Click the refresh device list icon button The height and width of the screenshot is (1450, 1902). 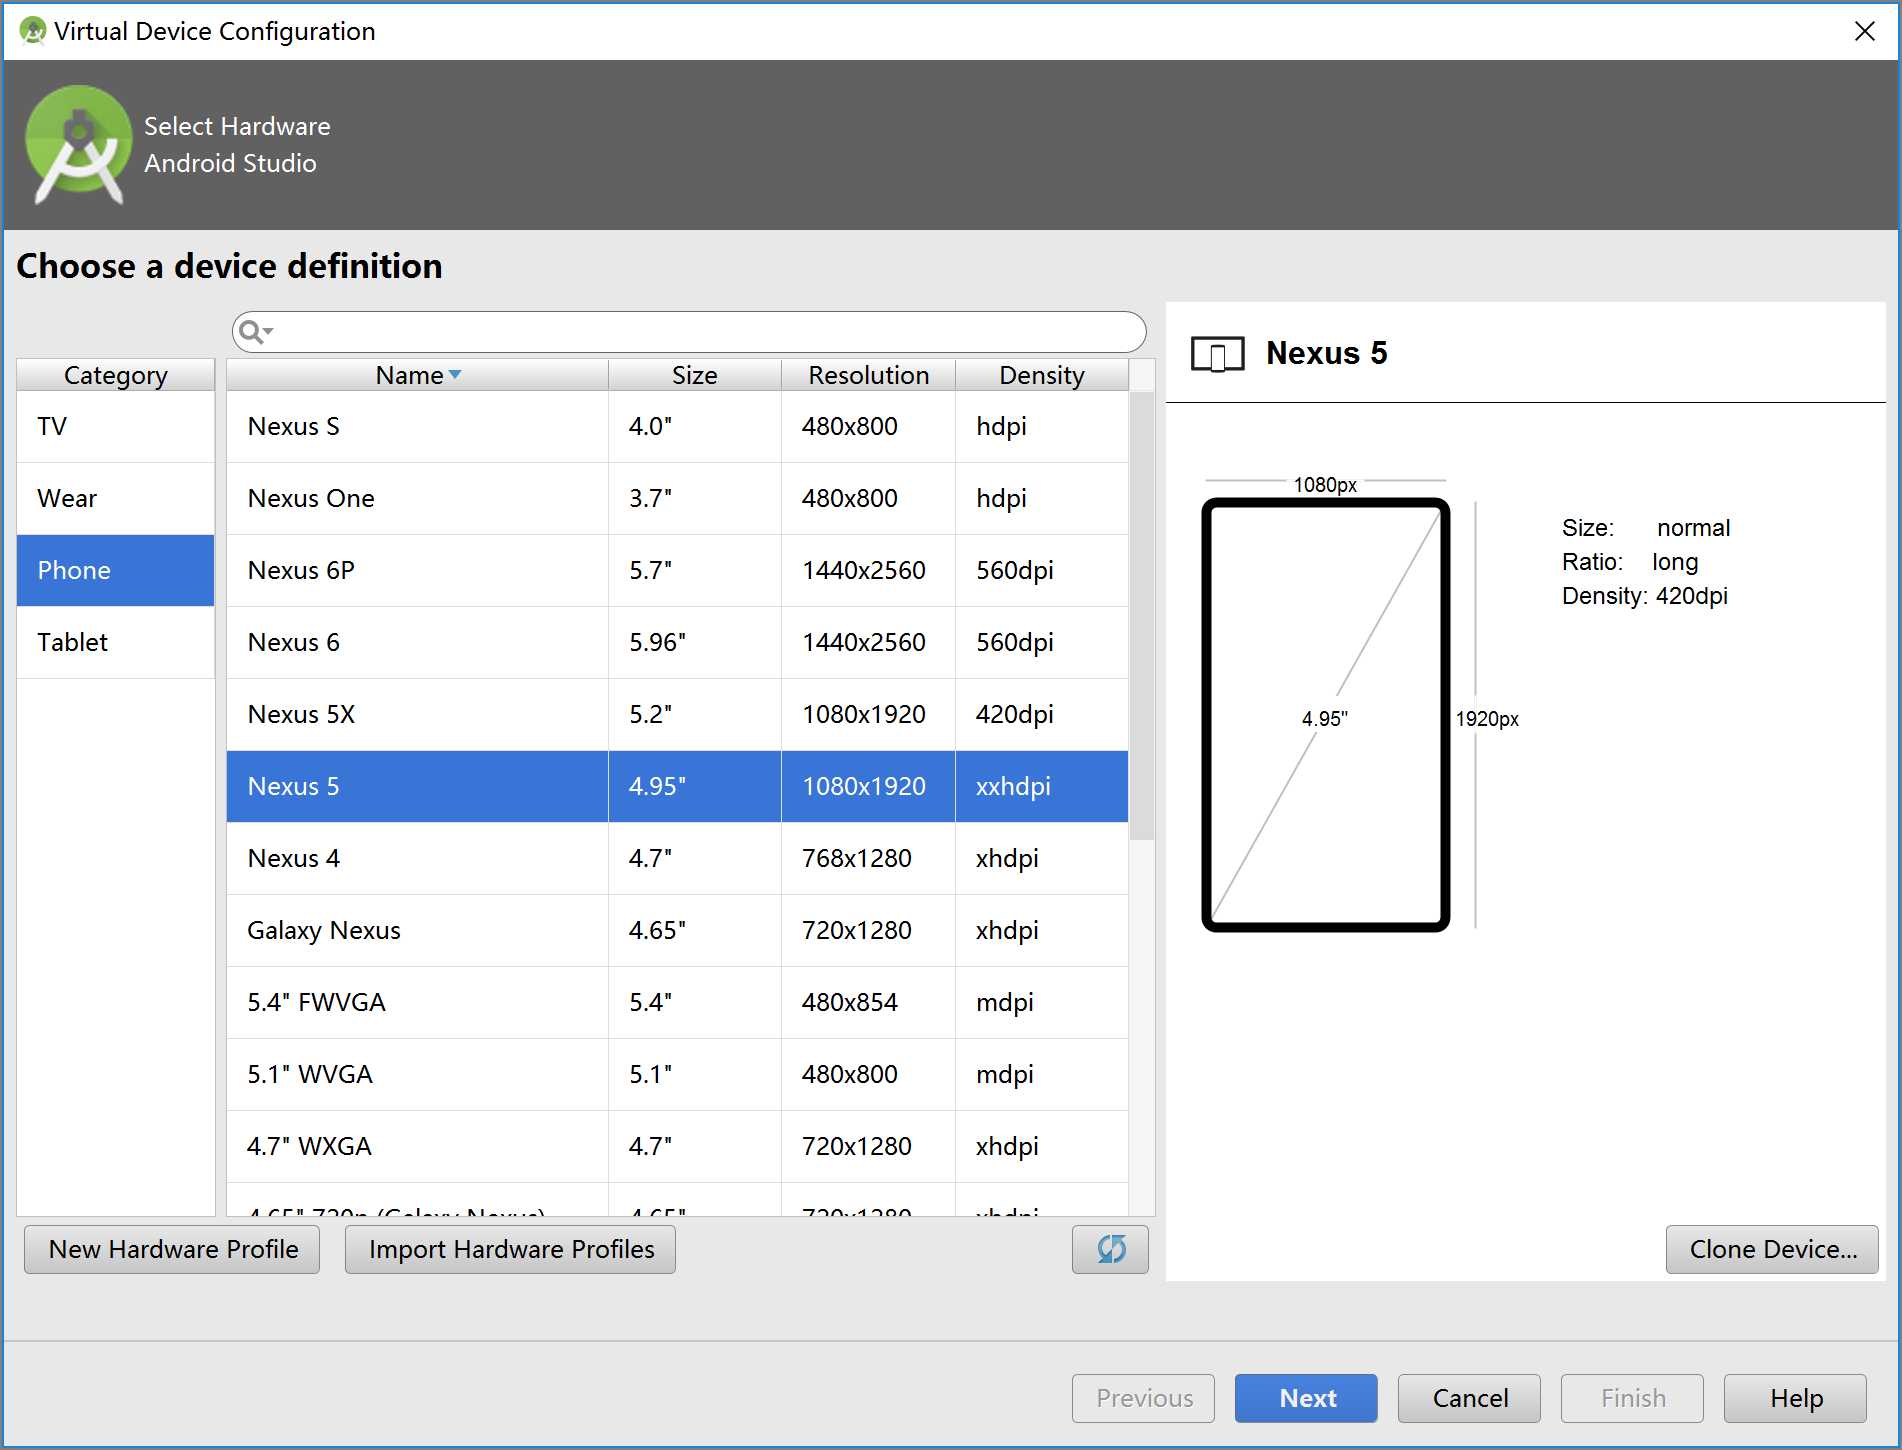(x=1110, y=1249)
